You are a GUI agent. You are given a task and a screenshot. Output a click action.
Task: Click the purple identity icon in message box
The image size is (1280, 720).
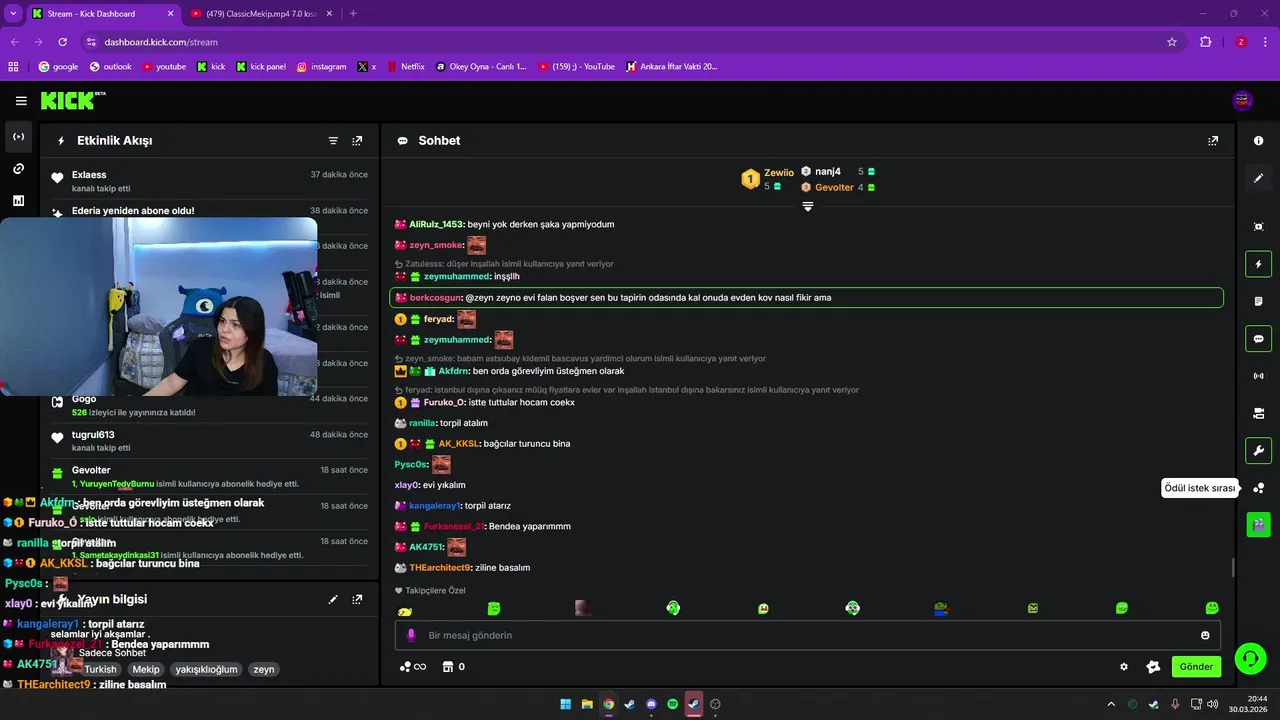pyautogui.click(x=411, y=635)
